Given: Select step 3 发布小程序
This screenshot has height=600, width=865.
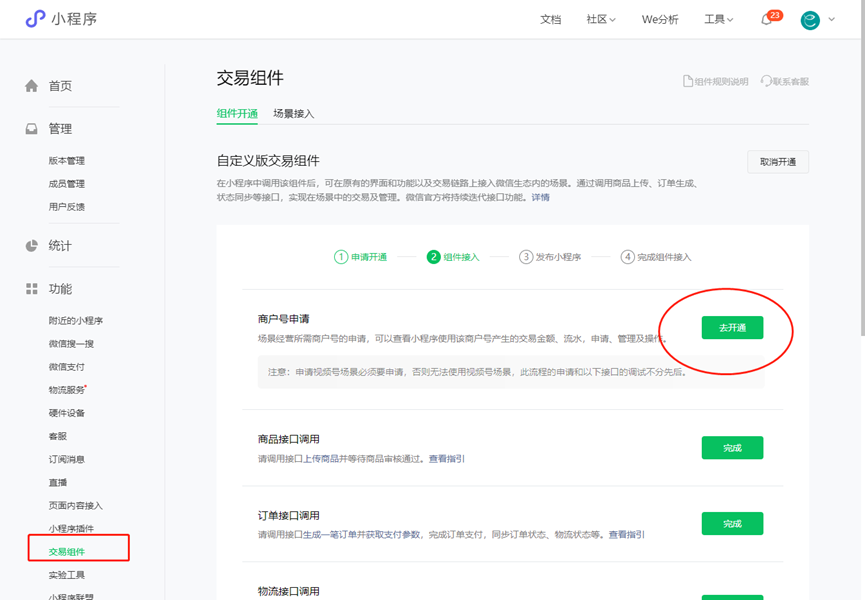Looking at the screenshot, I should (x=550, y=257).
